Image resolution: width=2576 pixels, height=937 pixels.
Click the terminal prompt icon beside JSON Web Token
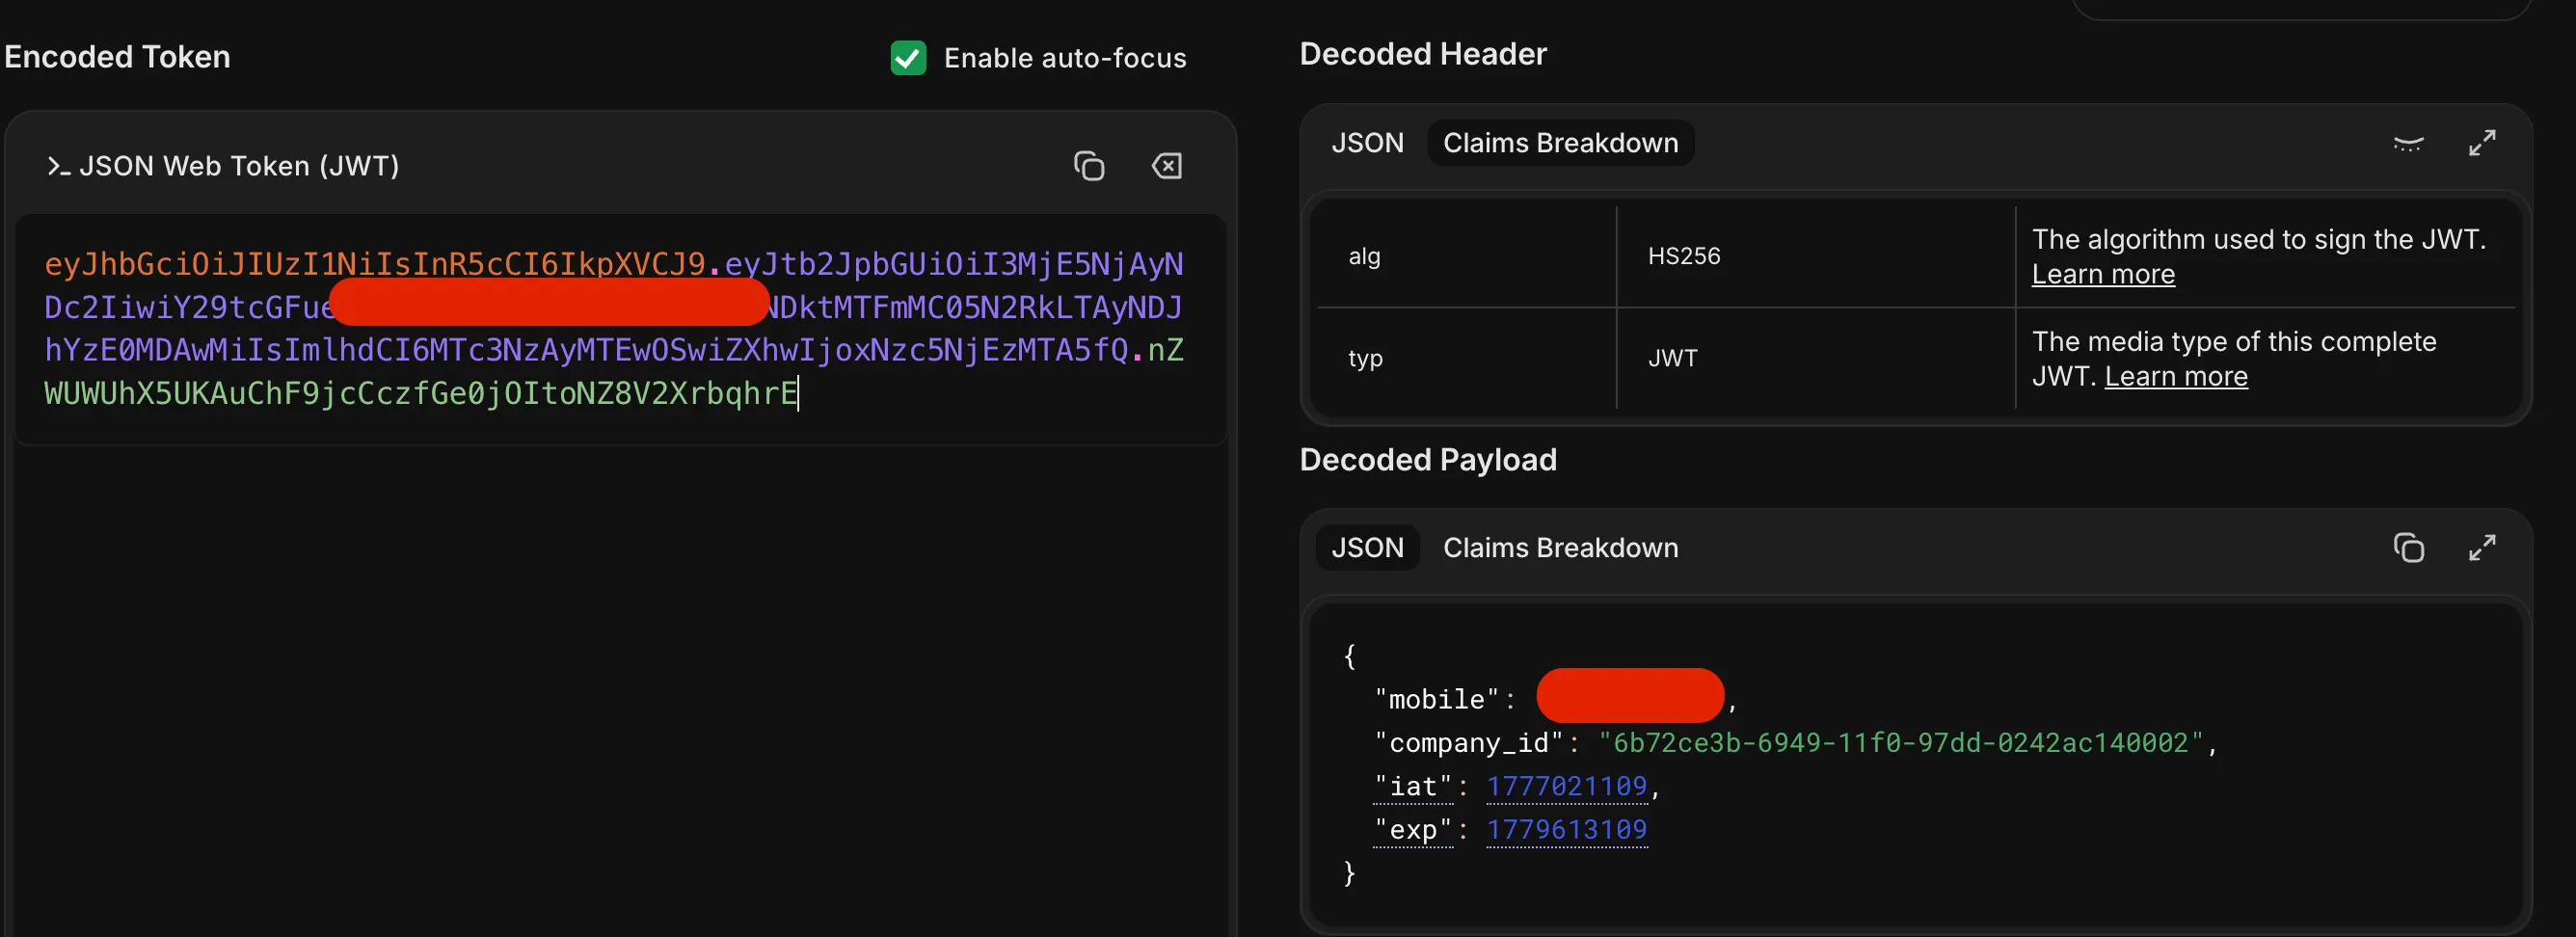(x=58, y=167)
